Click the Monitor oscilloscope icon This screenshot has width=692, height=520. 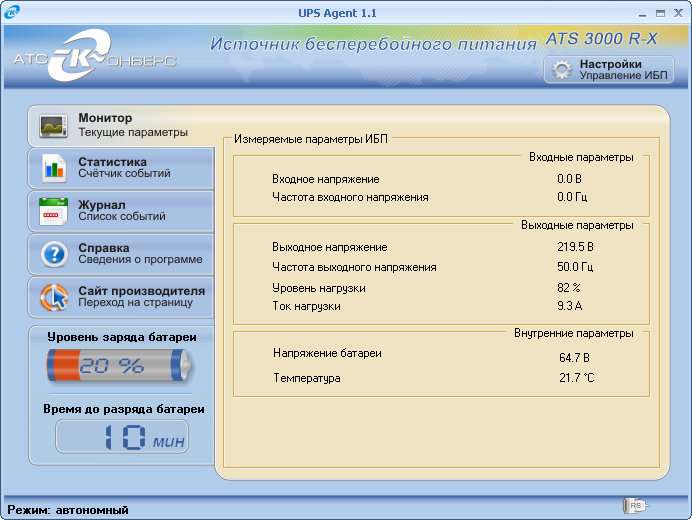coord(53,126)
